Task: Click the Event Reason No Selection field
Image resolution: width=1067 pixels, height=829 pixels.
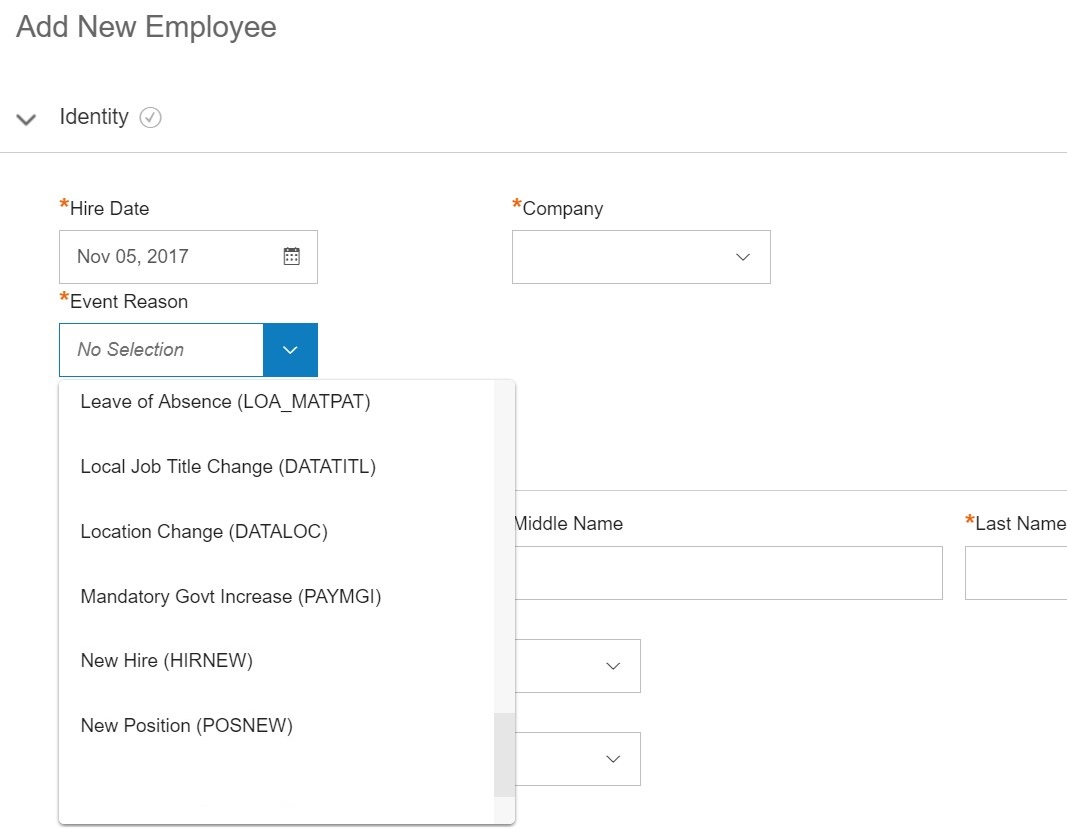Action: 161,350
